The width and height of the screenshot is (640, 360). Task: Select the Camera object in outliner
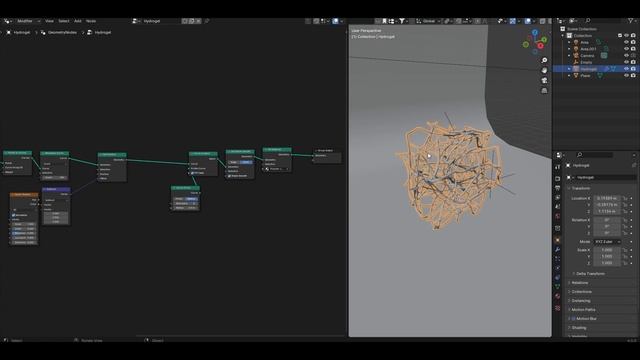[587, 56]
